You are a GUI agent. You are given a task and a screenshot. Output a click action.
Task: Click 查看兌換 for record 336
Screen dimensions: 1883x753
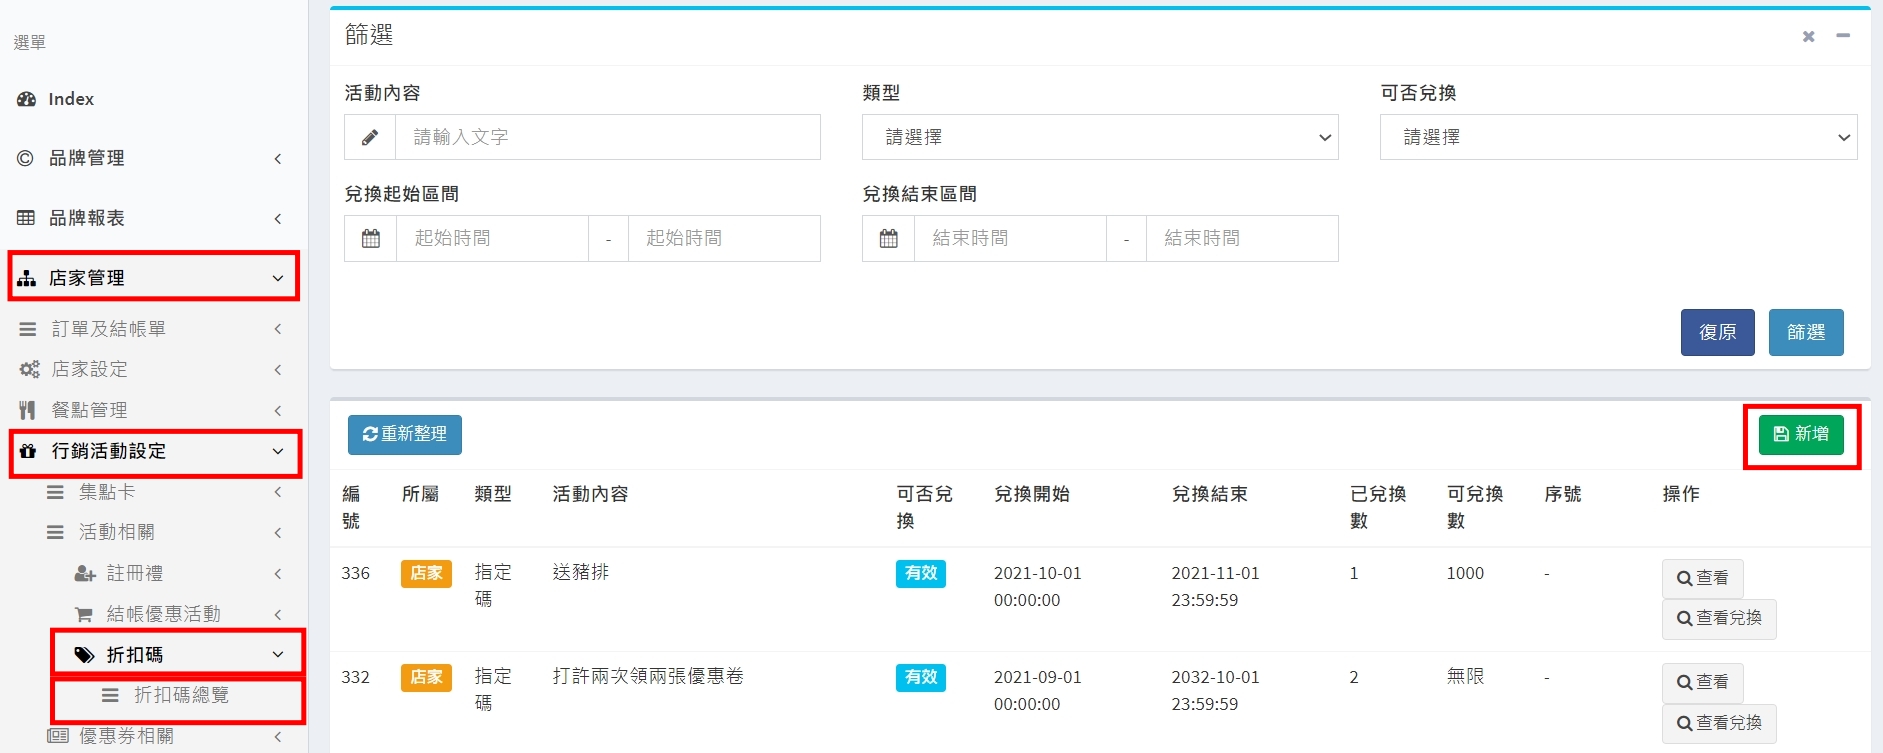(1719, 618)
